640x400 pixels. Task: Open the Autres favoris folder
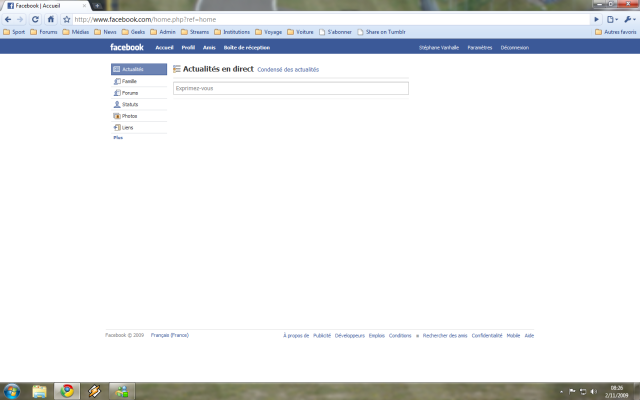616,32
